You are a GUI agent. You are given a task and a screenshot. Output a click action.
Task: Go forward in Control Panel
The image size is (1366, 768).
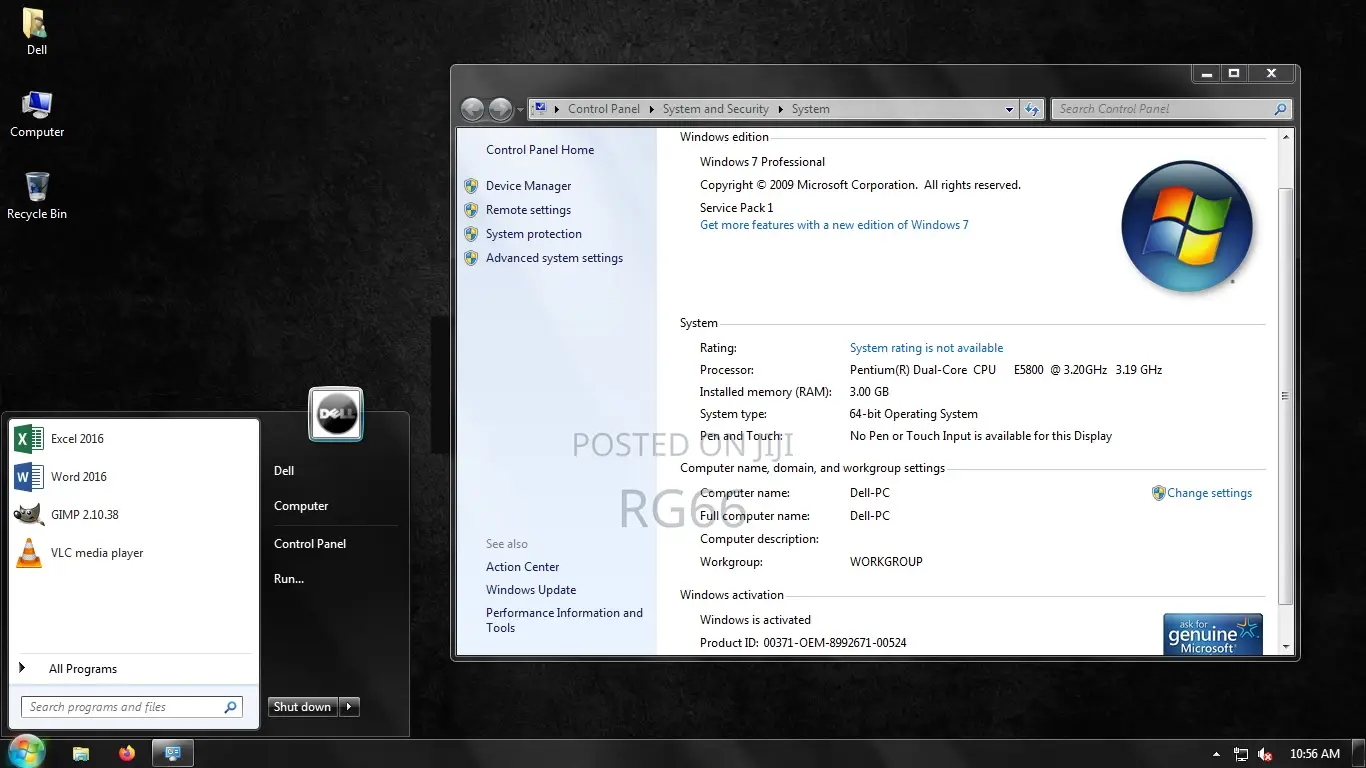coord(500,109)
